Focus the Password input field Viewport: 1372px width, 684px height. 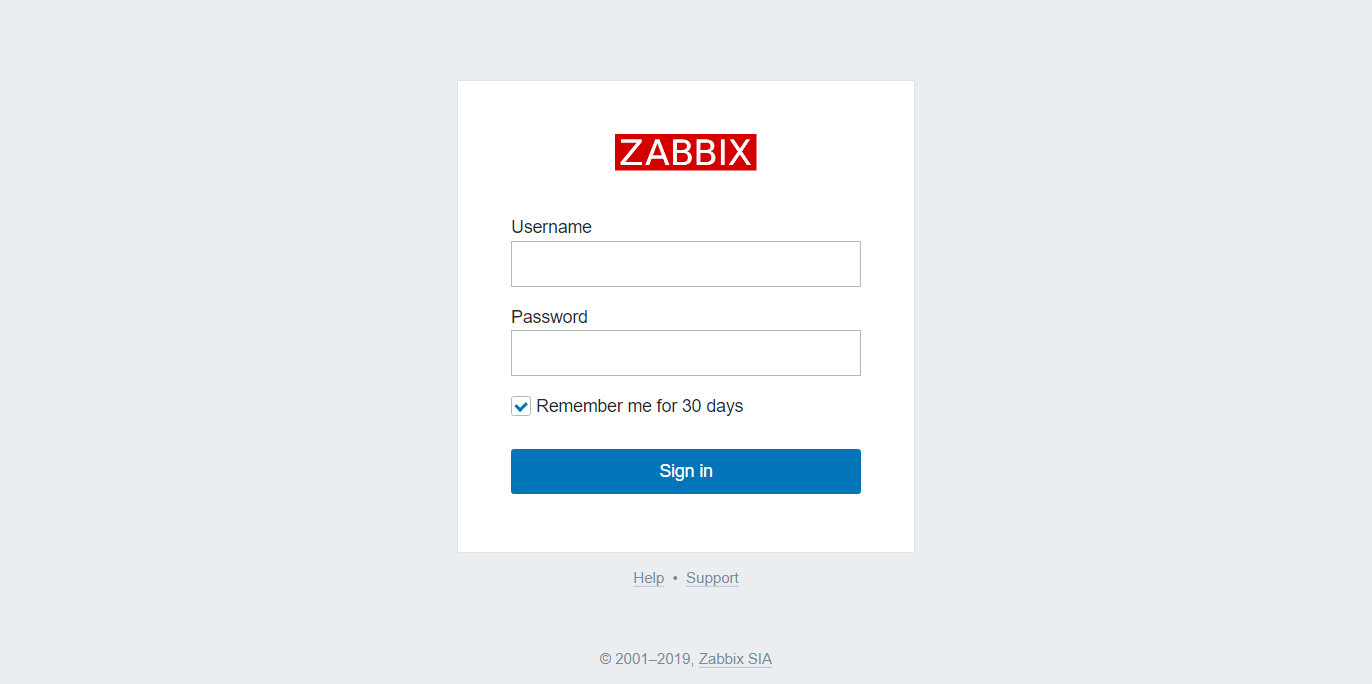pos(685,353)
